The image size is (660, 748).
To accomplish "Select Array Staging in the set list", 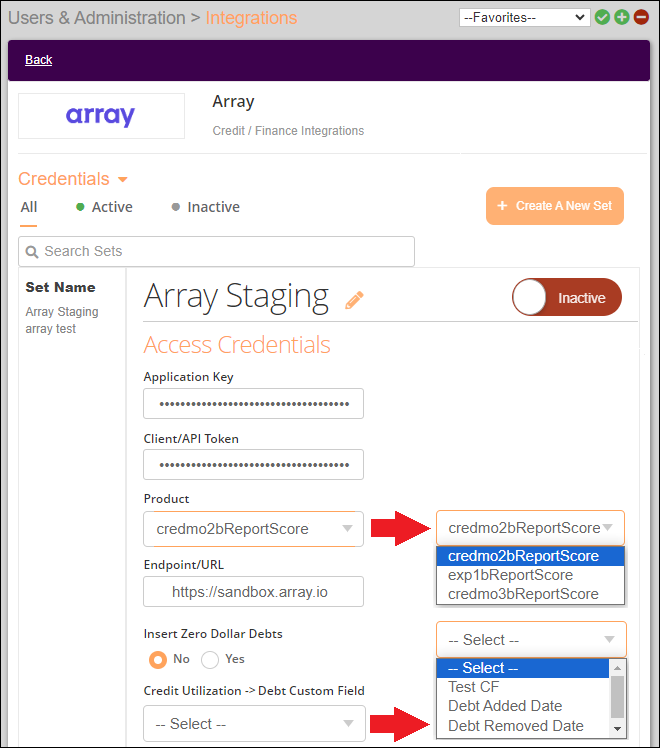I will point(62,312).
